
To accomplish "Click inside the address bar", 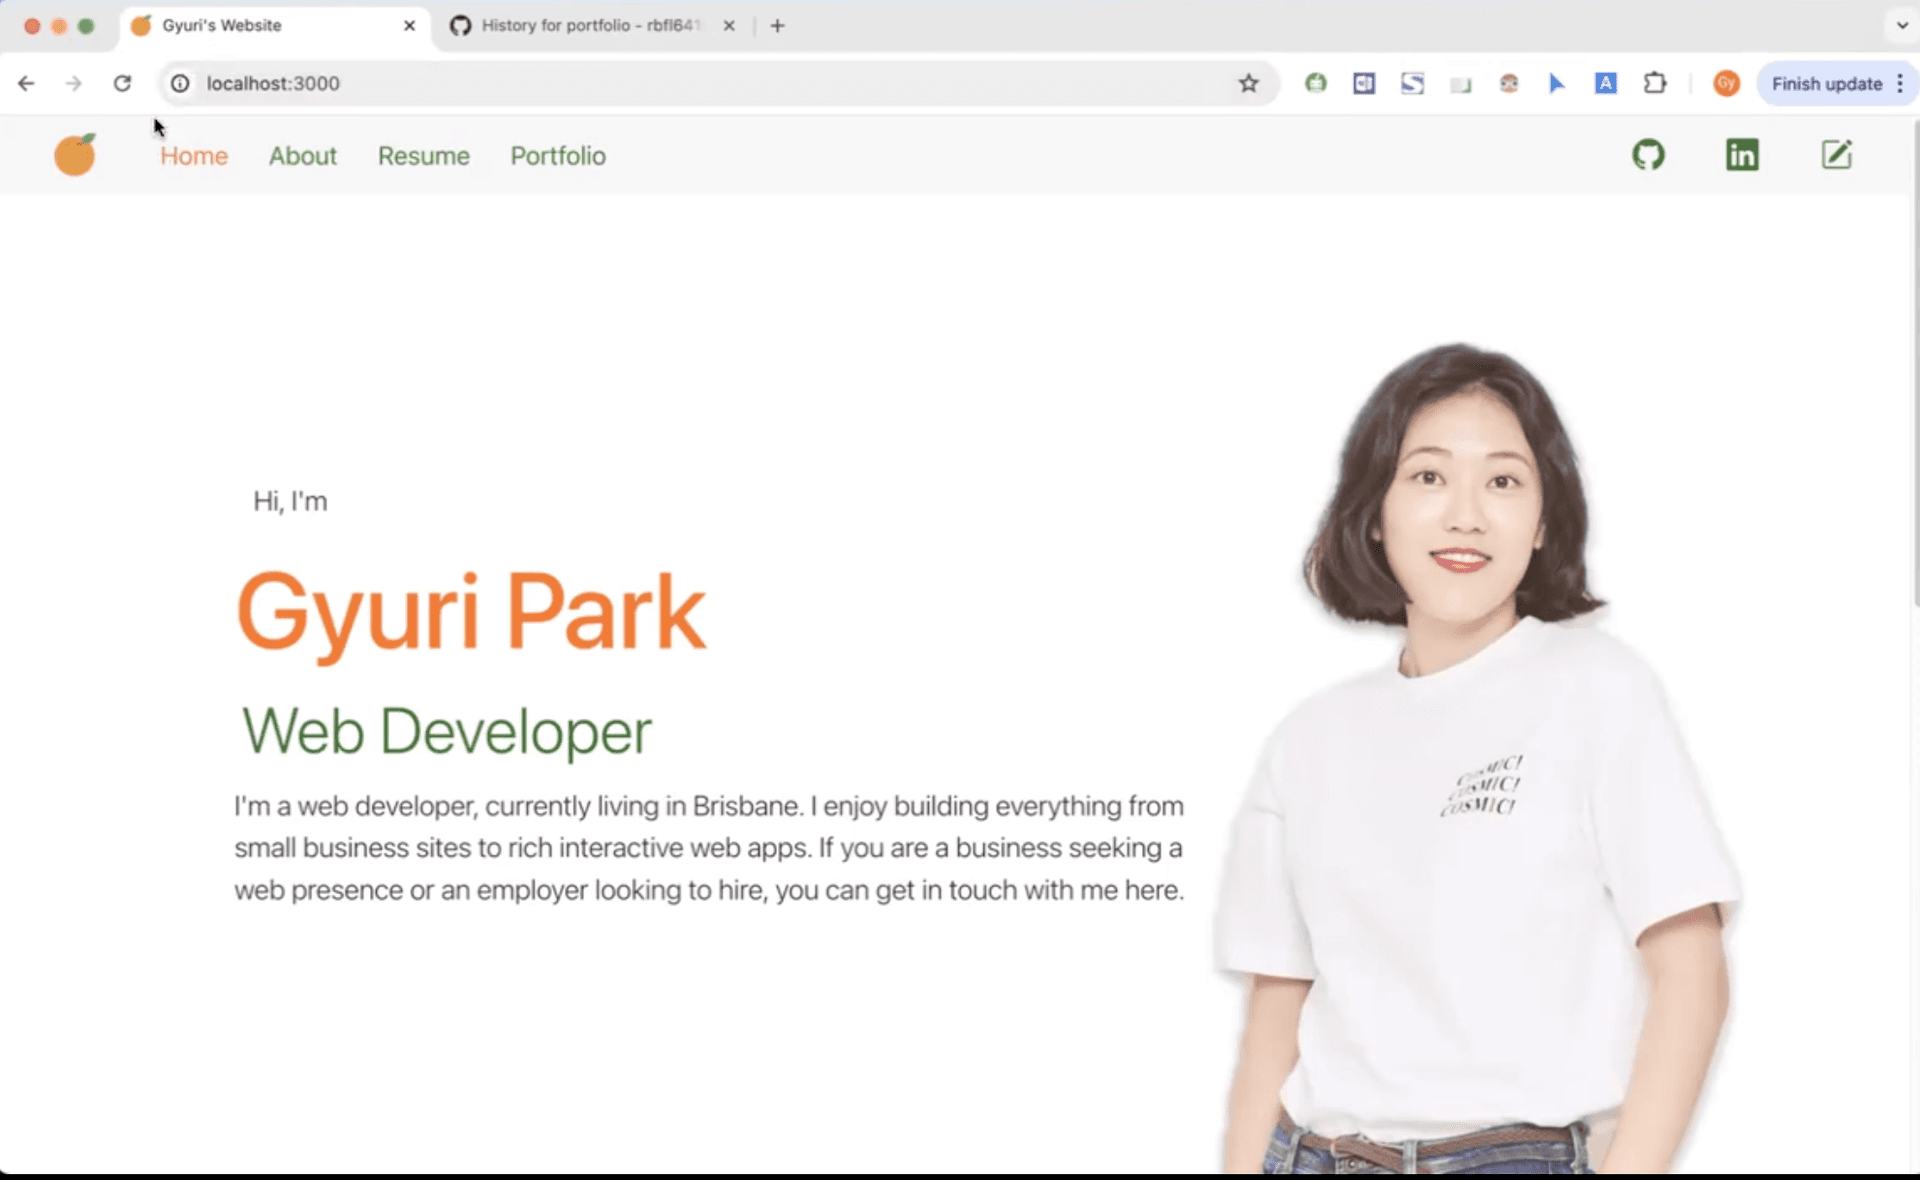I will coord(600,83).
